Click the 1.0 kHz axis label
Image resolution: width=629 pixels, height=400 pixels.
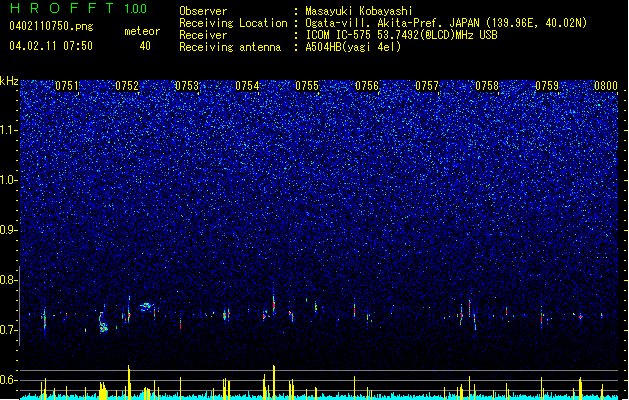pos(9,180)
